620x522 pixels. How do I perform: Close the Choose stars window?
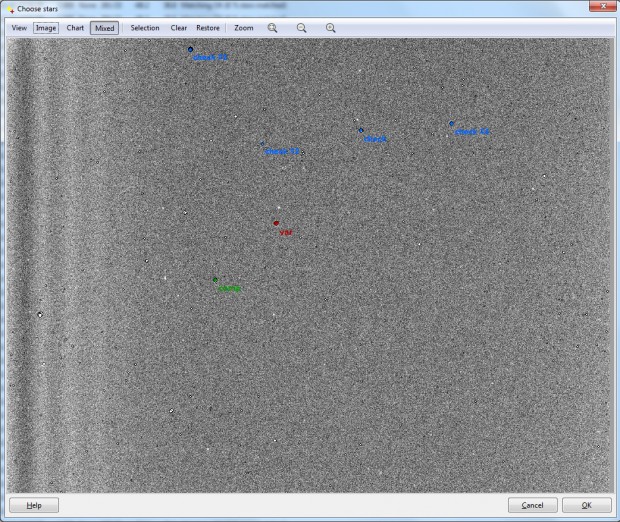click(603, 6)
